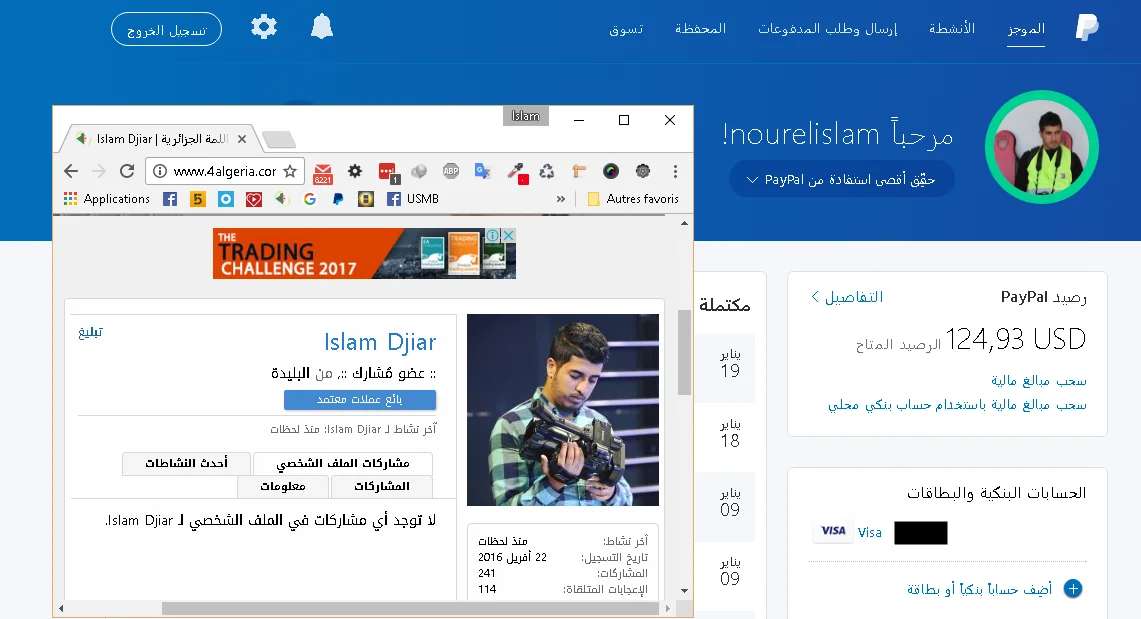Show hidden bookmarks with the chevron

(x=561, y=199)
